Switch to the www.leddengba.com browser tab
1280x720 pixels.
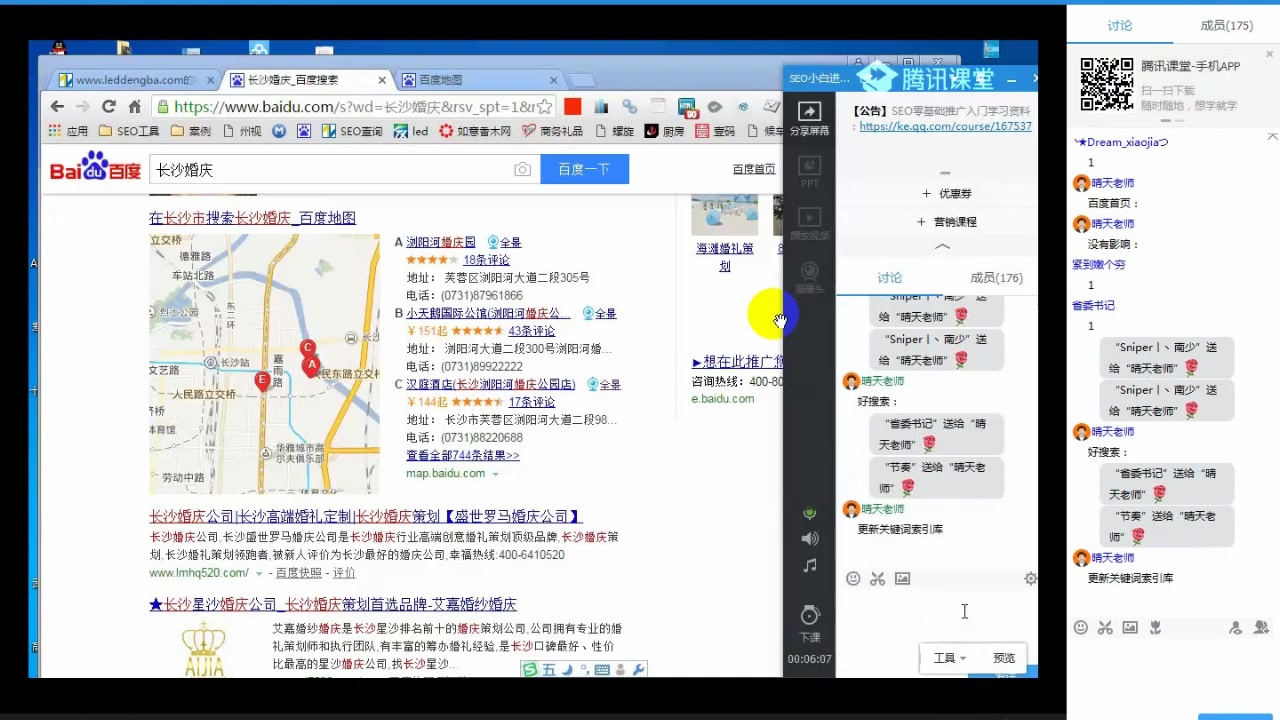point(133,80)
